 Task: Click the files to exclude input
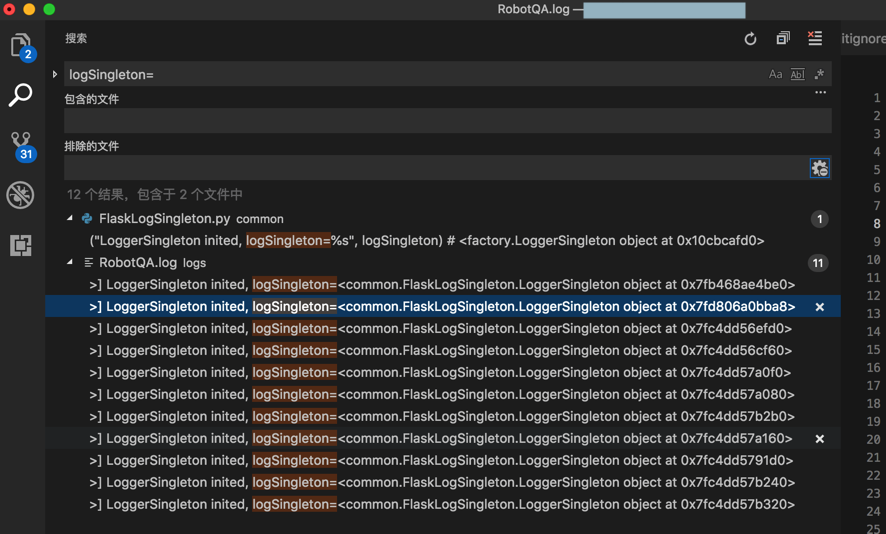tap(435, 168)
